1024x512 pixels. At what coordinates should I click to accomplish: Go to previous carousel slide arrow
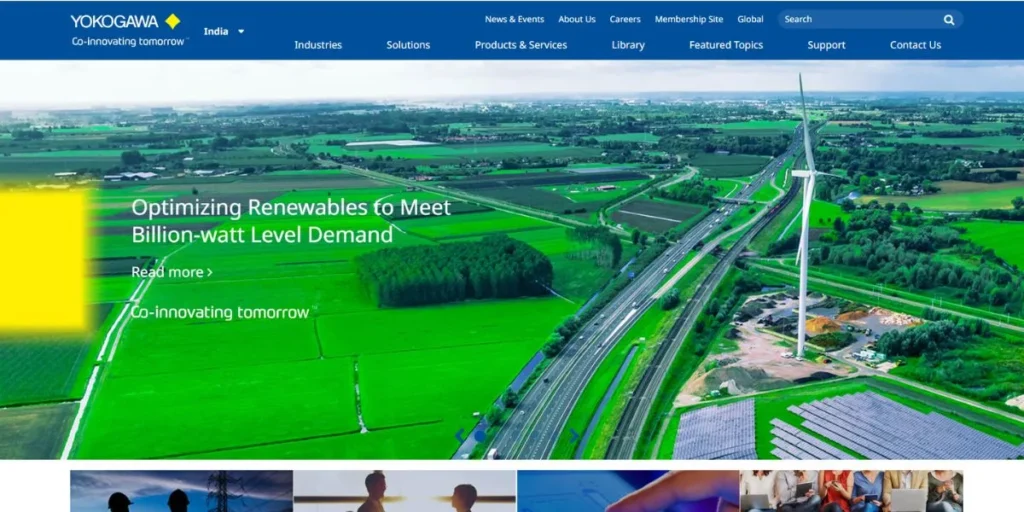click(460, 436)
